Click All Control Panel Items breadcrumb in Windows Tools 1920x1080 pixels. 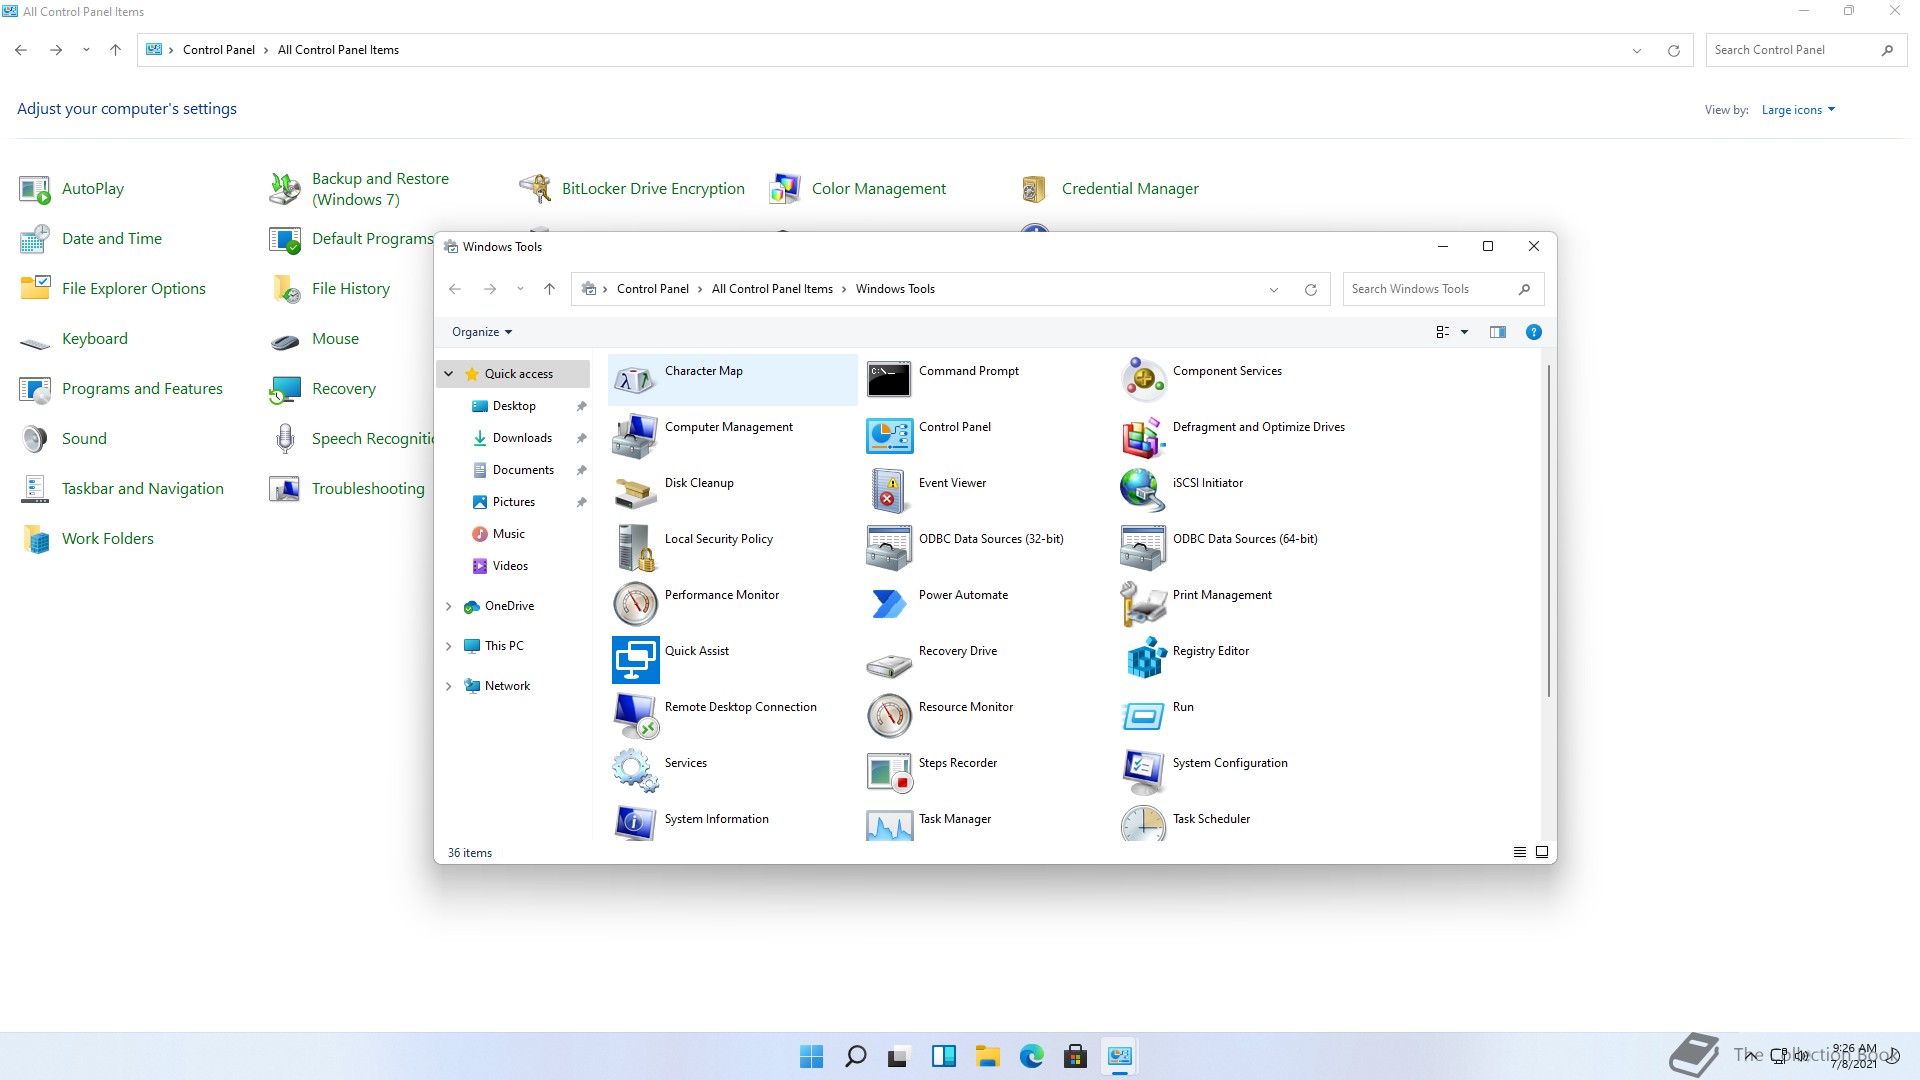pyautogui.click(x=772, y=289)
